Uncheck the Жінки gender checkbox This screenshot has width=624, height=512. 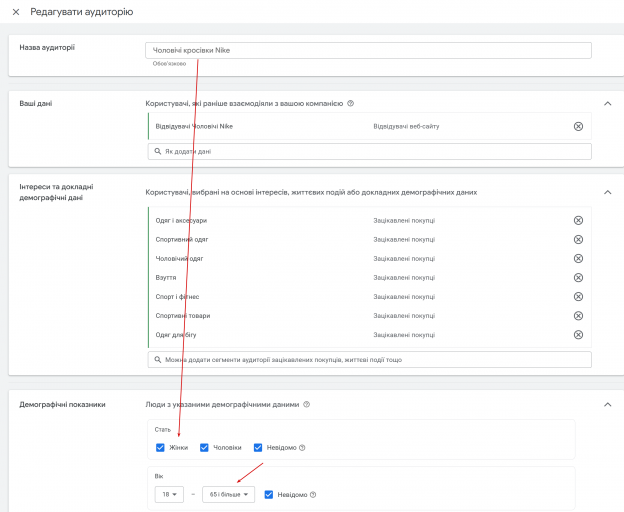pyautogui.click(x=160, y=448)
